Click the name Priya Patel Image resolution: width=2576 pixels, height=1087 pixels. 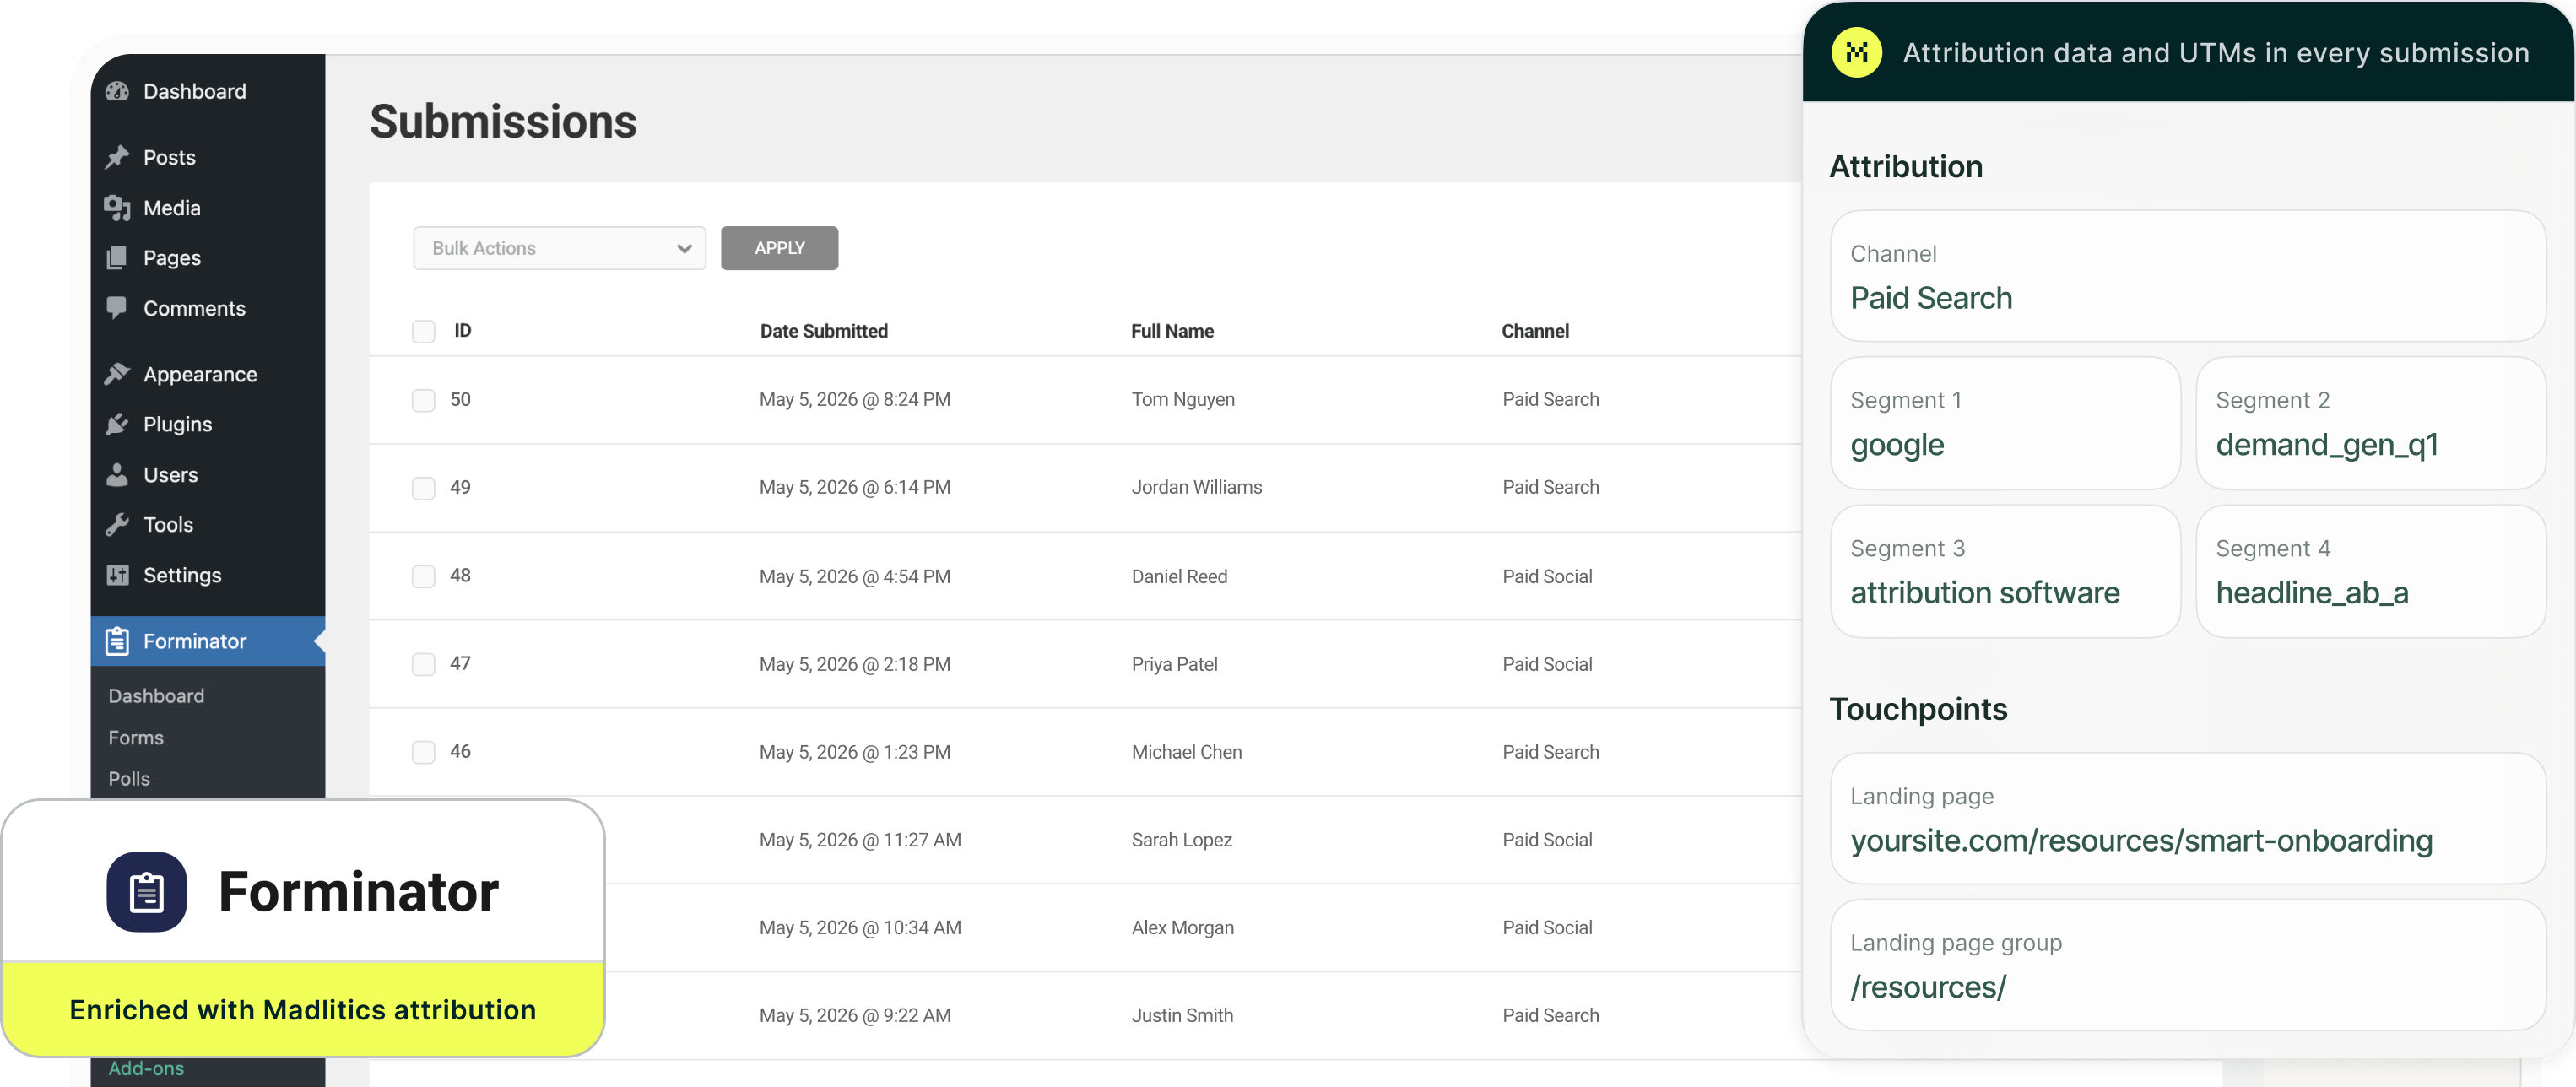[1174, 664]
